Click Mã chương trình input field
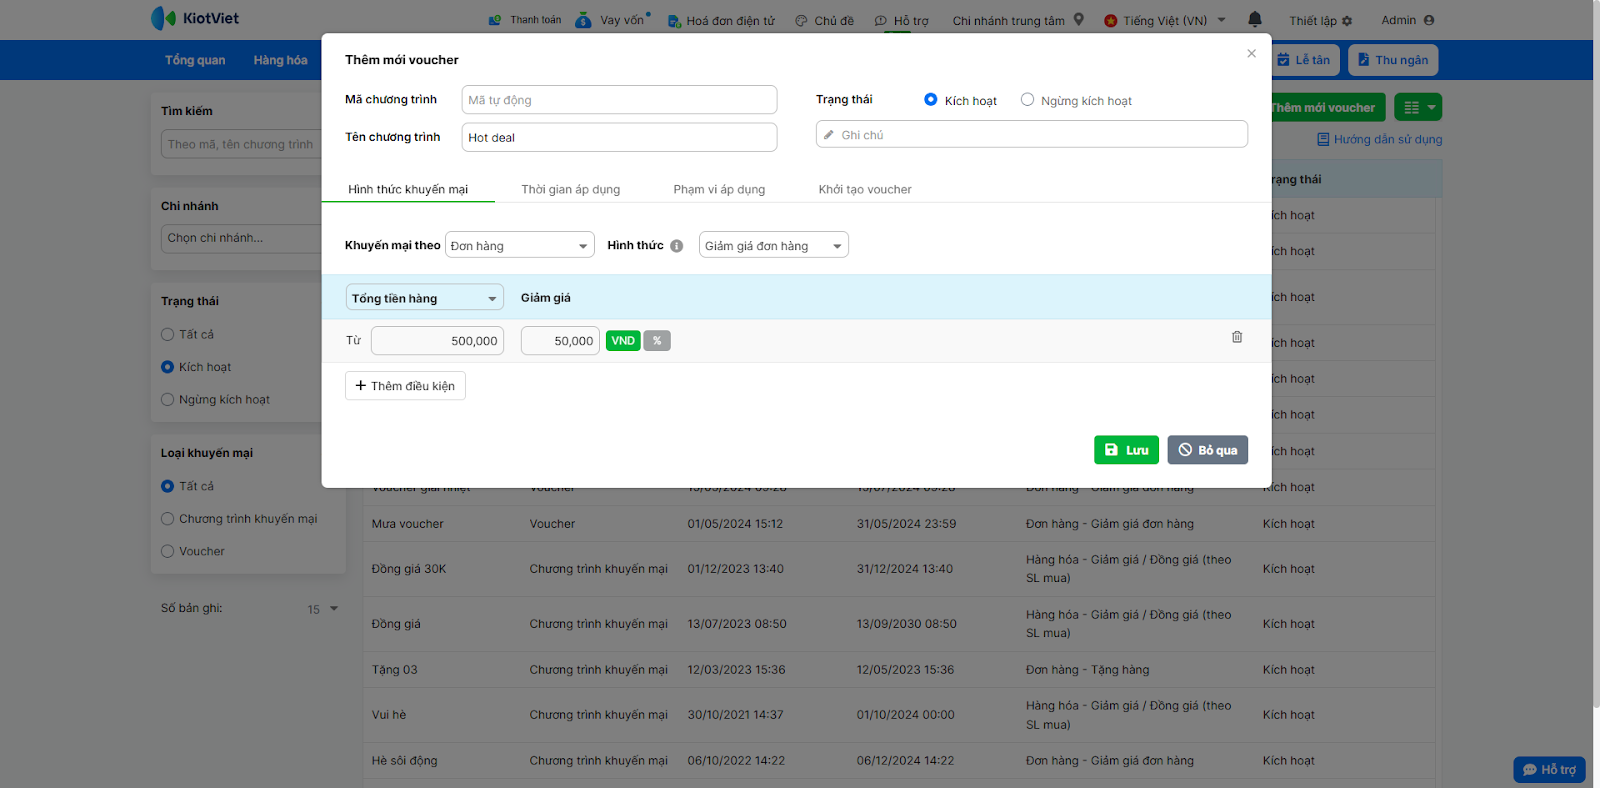The image size is (1600, 788). click(x=619, y=100)
